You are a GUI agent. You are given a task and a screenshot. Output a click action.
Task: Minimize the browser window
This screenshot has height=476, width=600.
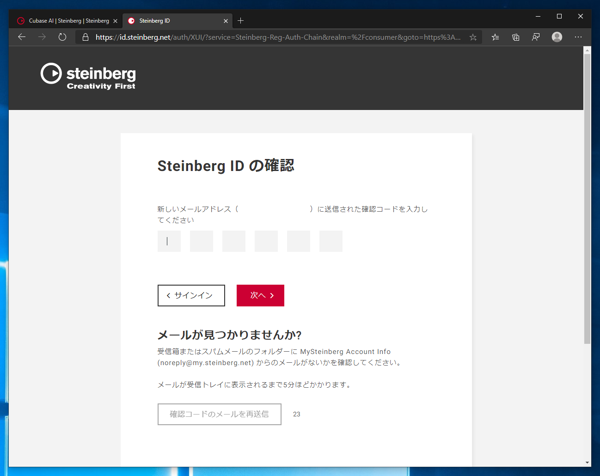coord(538,16)
